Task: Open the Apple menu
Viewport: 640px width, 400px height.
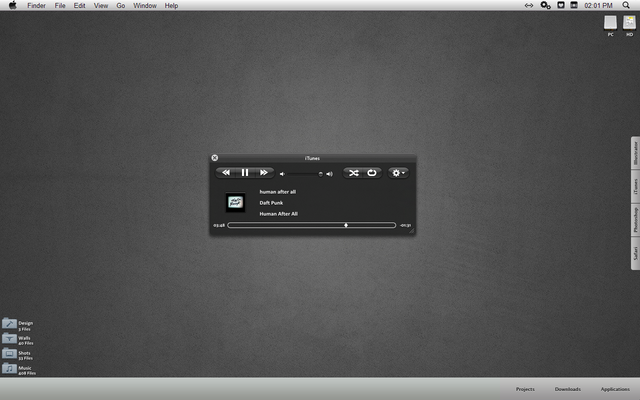Action: (12, 5)
